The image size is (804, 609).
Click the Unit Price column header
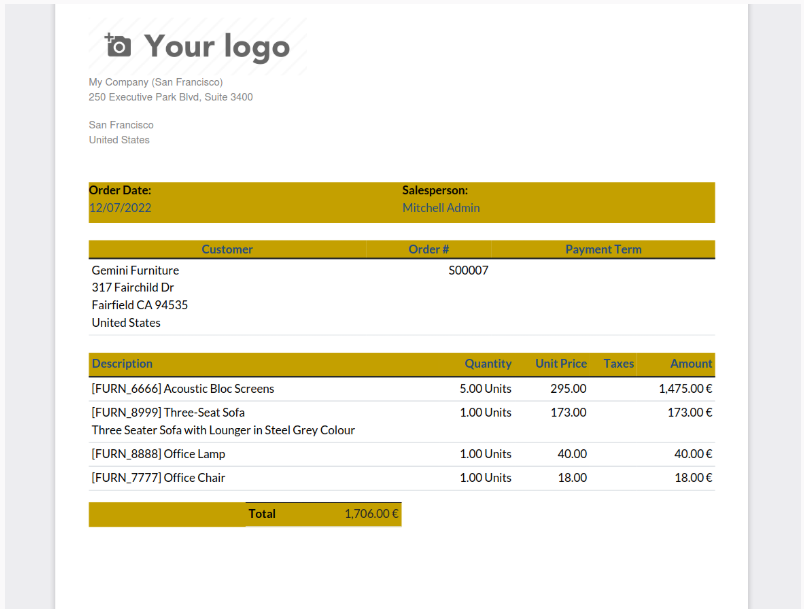click(560, 364)
